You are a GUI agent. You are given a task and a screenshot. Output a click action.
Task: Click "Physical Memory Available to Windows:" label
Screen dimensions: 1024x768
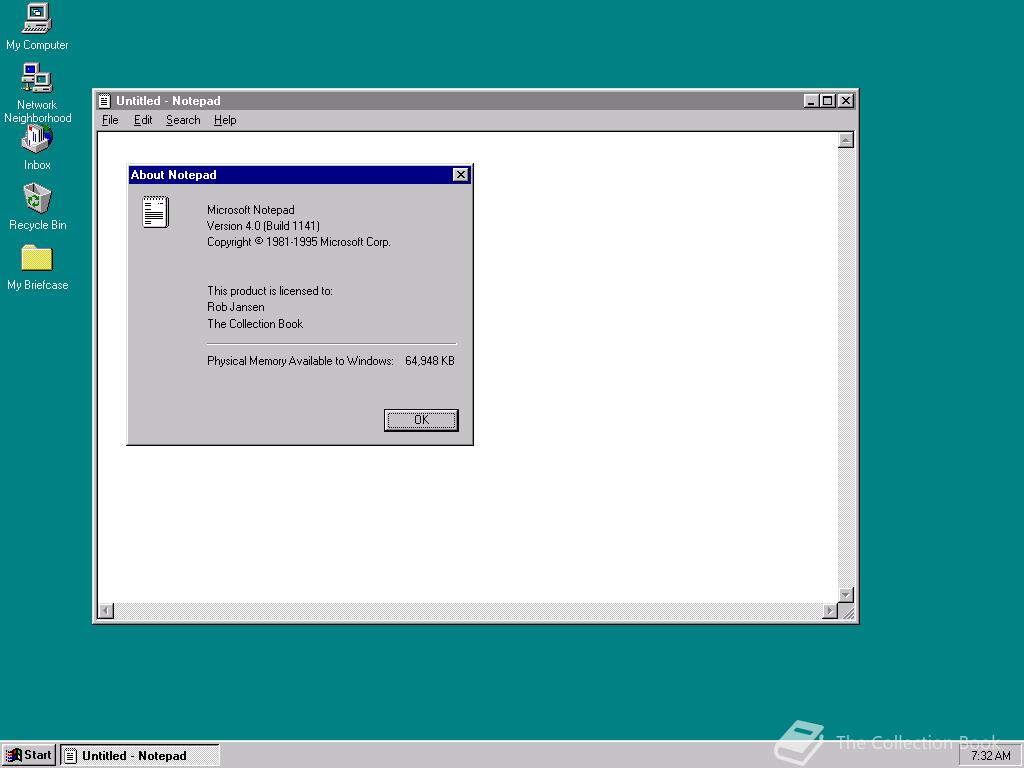click(x=300, y=361)
